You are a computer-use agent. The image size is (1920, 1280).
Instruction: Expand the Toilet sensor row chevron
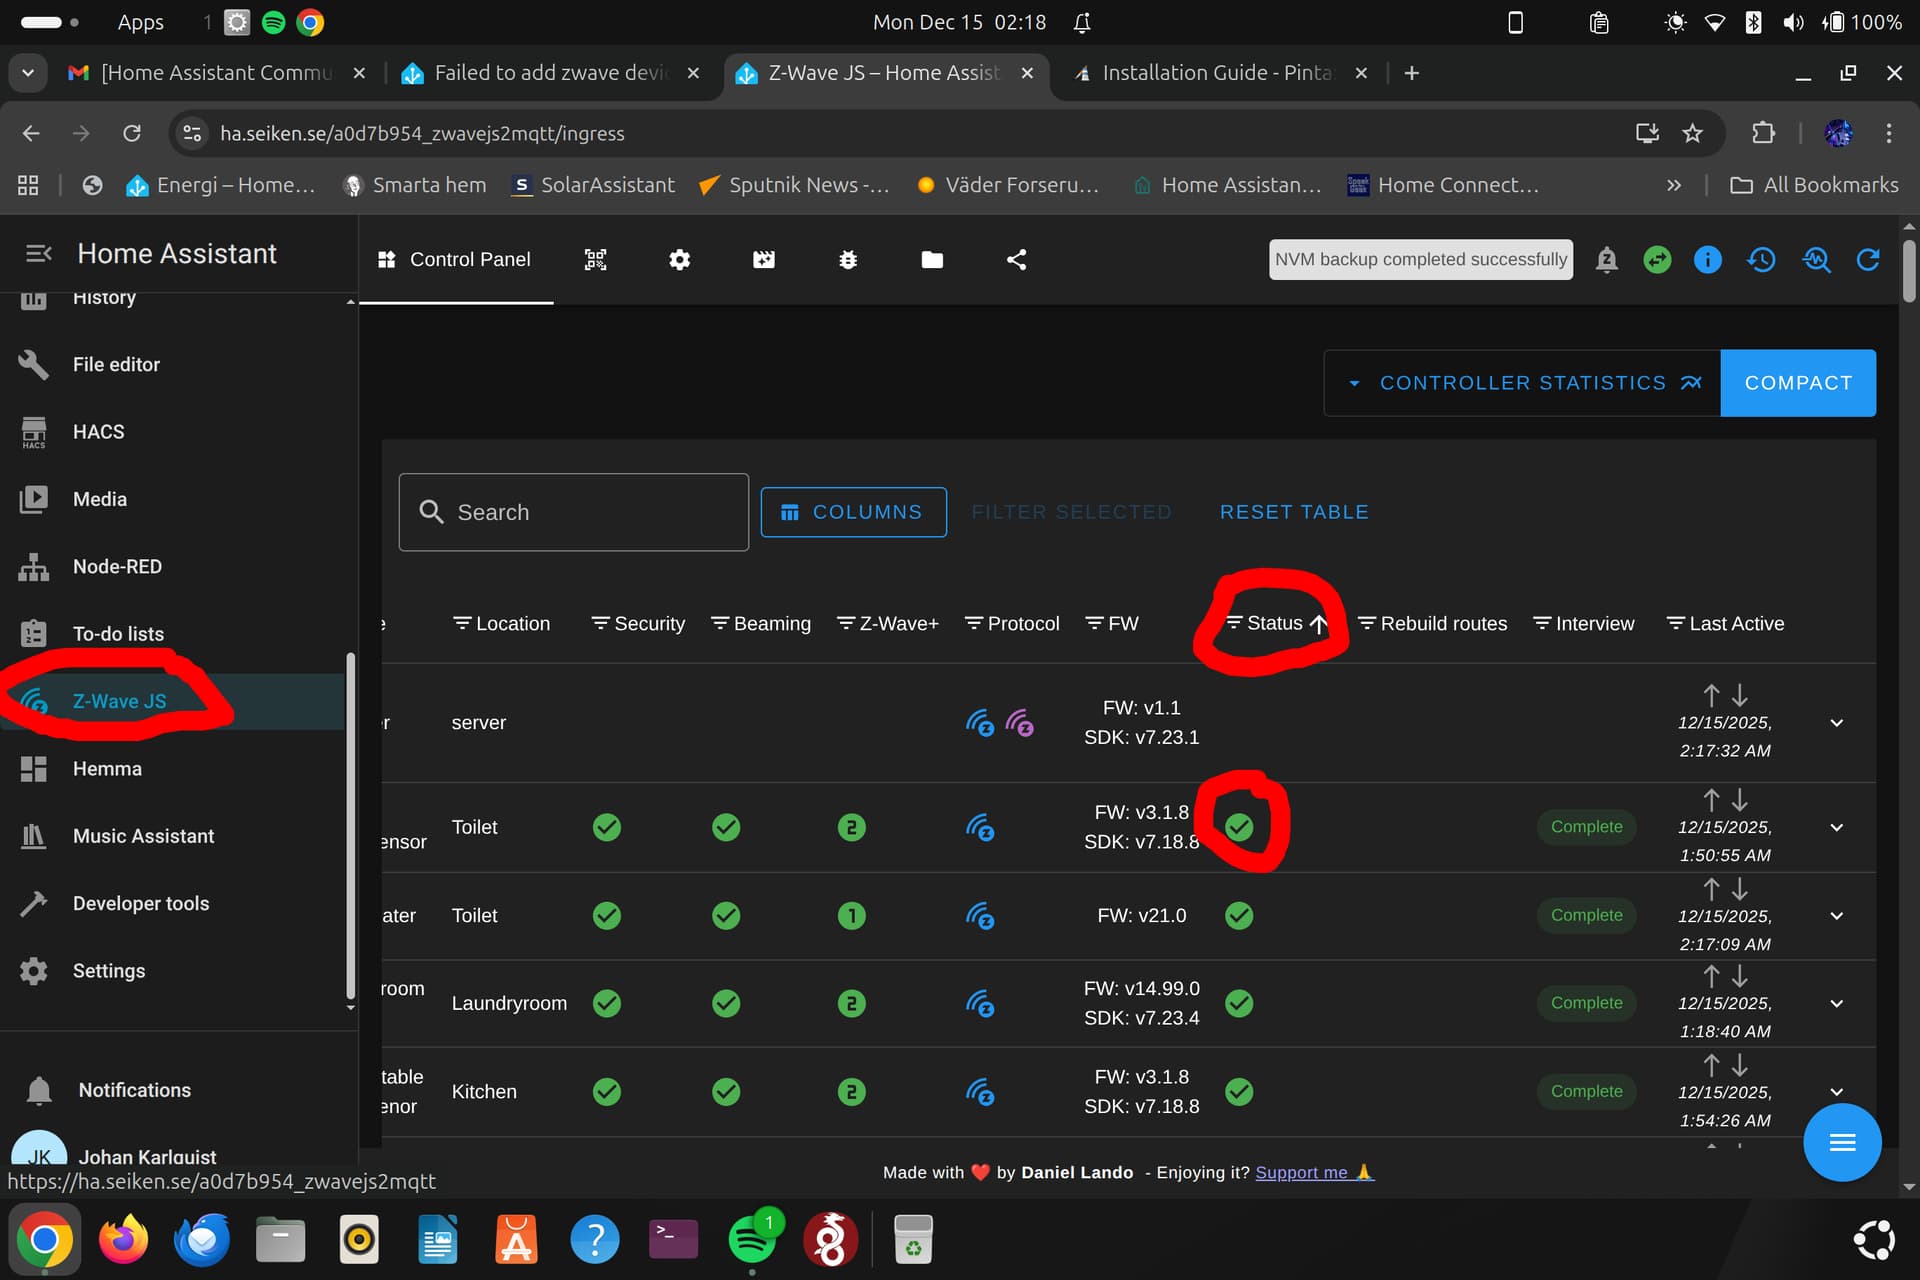click(x=1836, y=827)
